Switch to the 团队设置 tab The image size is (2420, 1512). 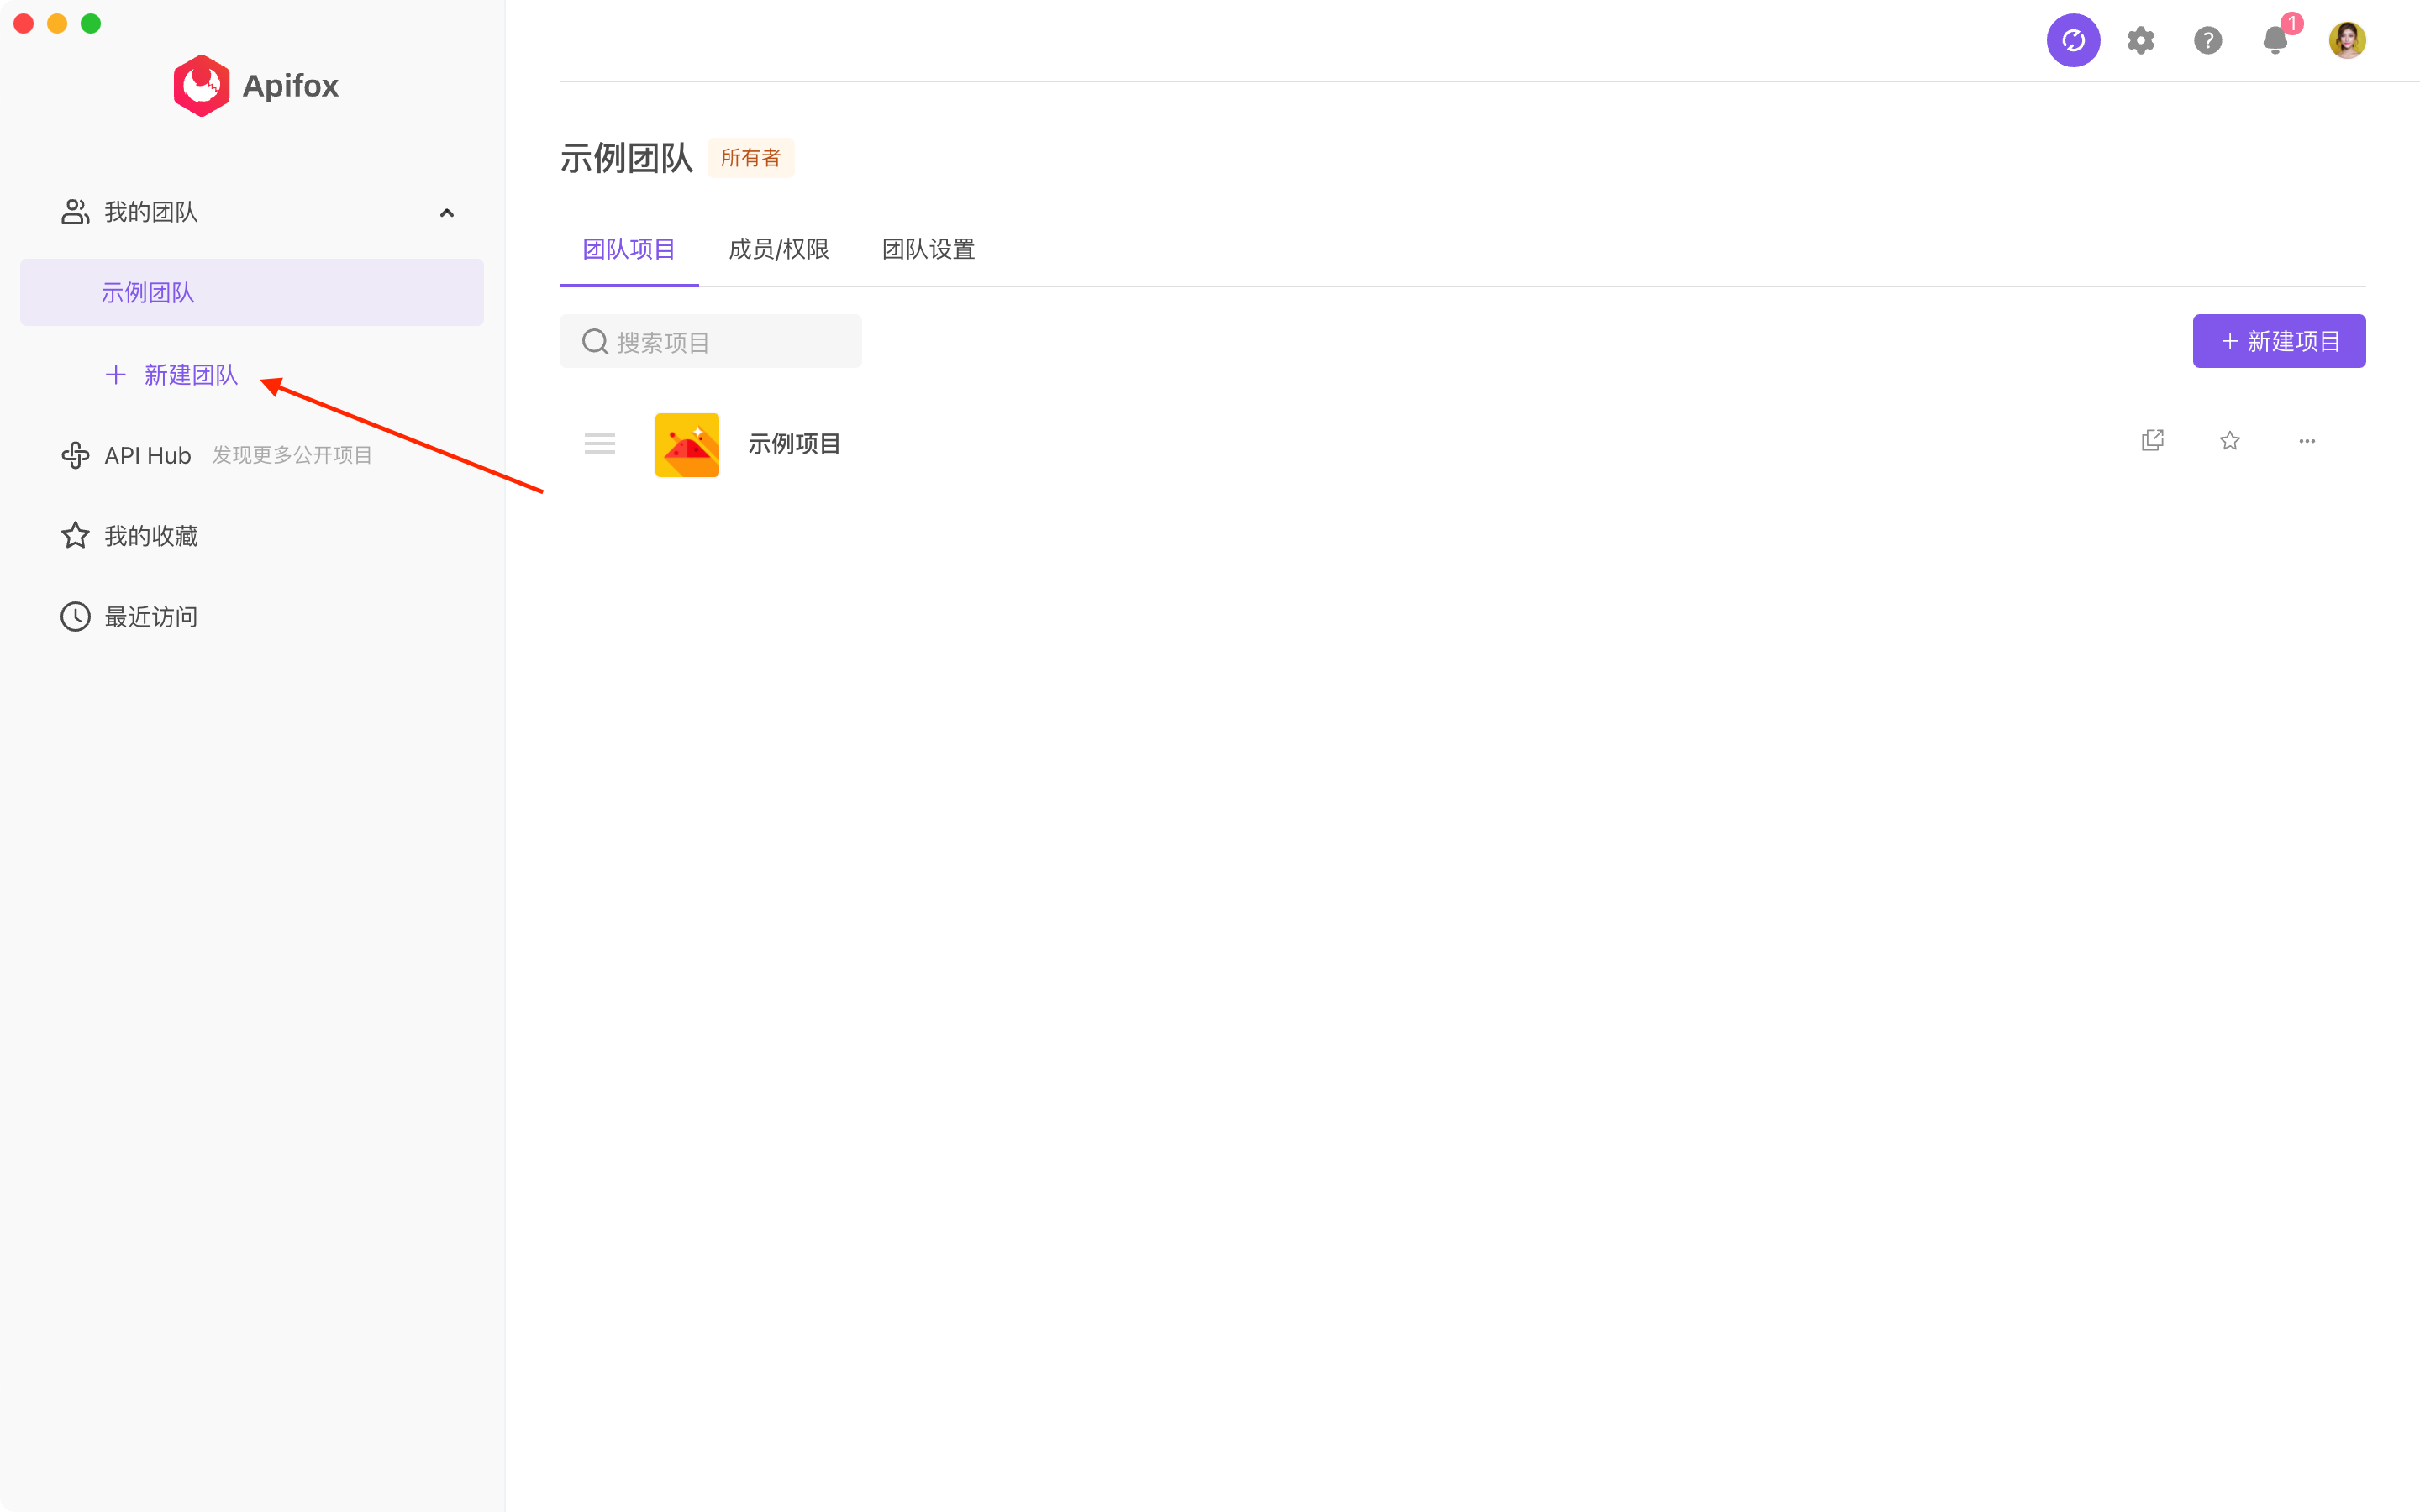tap(928, 249)
